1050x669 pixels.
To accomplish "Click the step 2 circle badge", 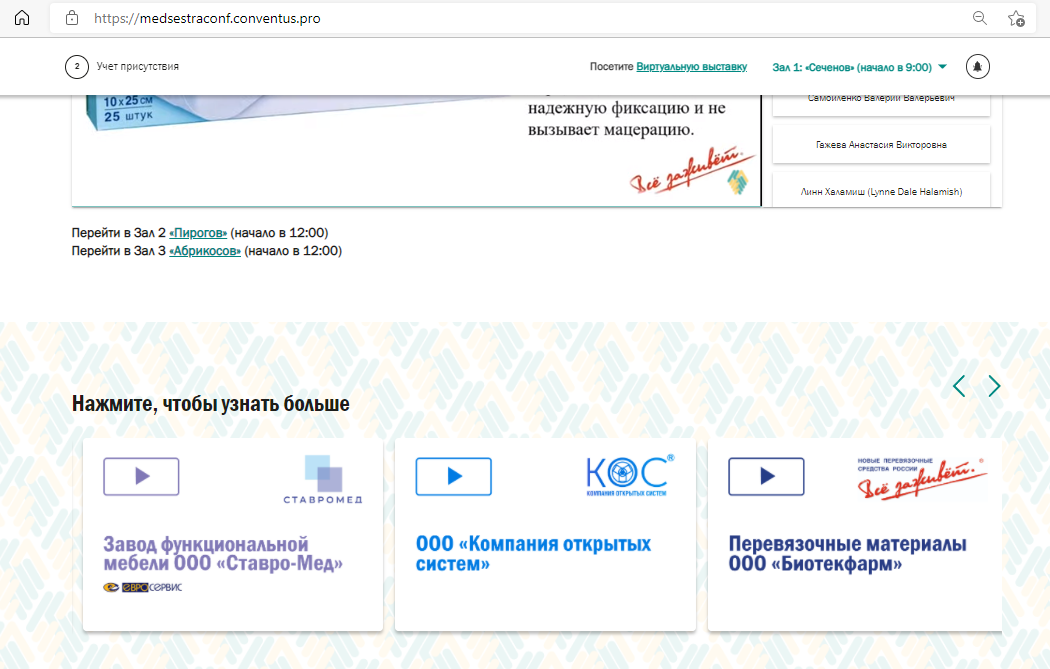I will click(77, 66).
